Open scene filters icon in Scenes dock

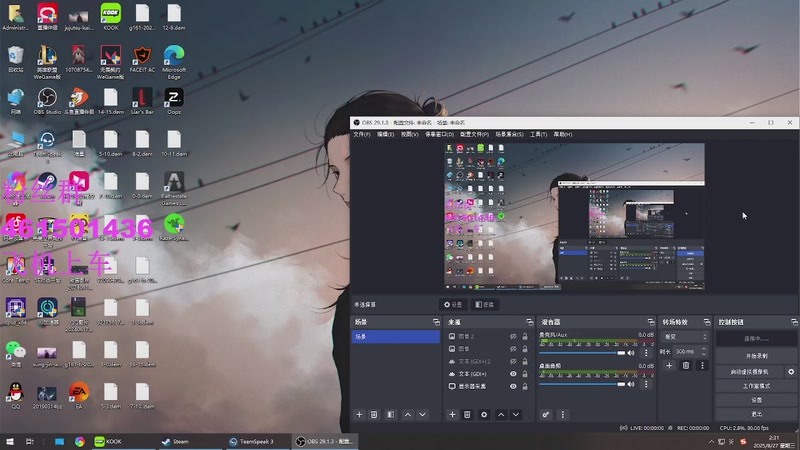(x=391, y=415)
